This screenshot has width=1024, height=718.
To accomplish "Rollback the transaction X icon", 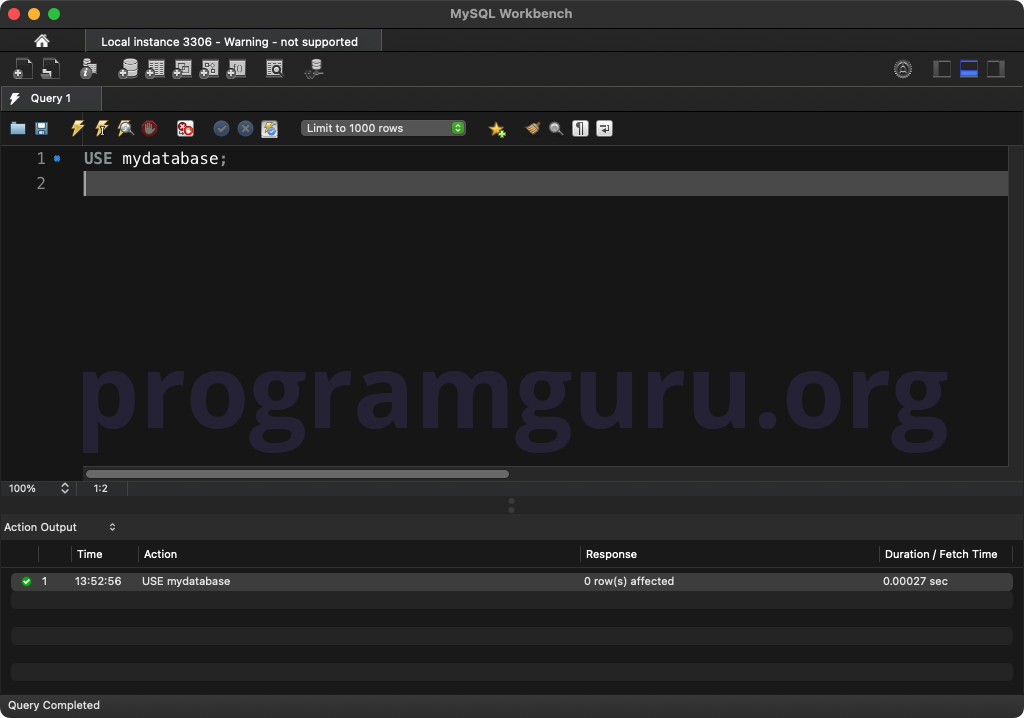I will click(246, 128).
